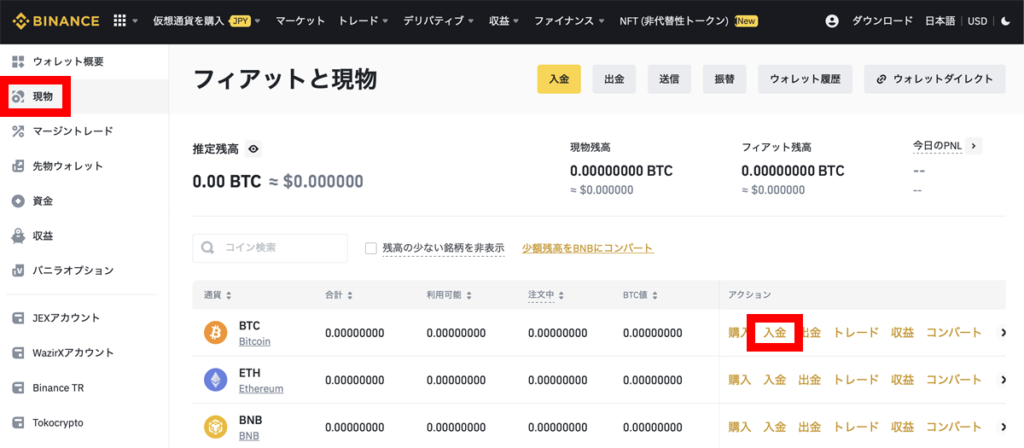The width and height of the screenshot is (1024, 448).
Task: Open ダウンロード in top bar
Action: pos(882,21)
